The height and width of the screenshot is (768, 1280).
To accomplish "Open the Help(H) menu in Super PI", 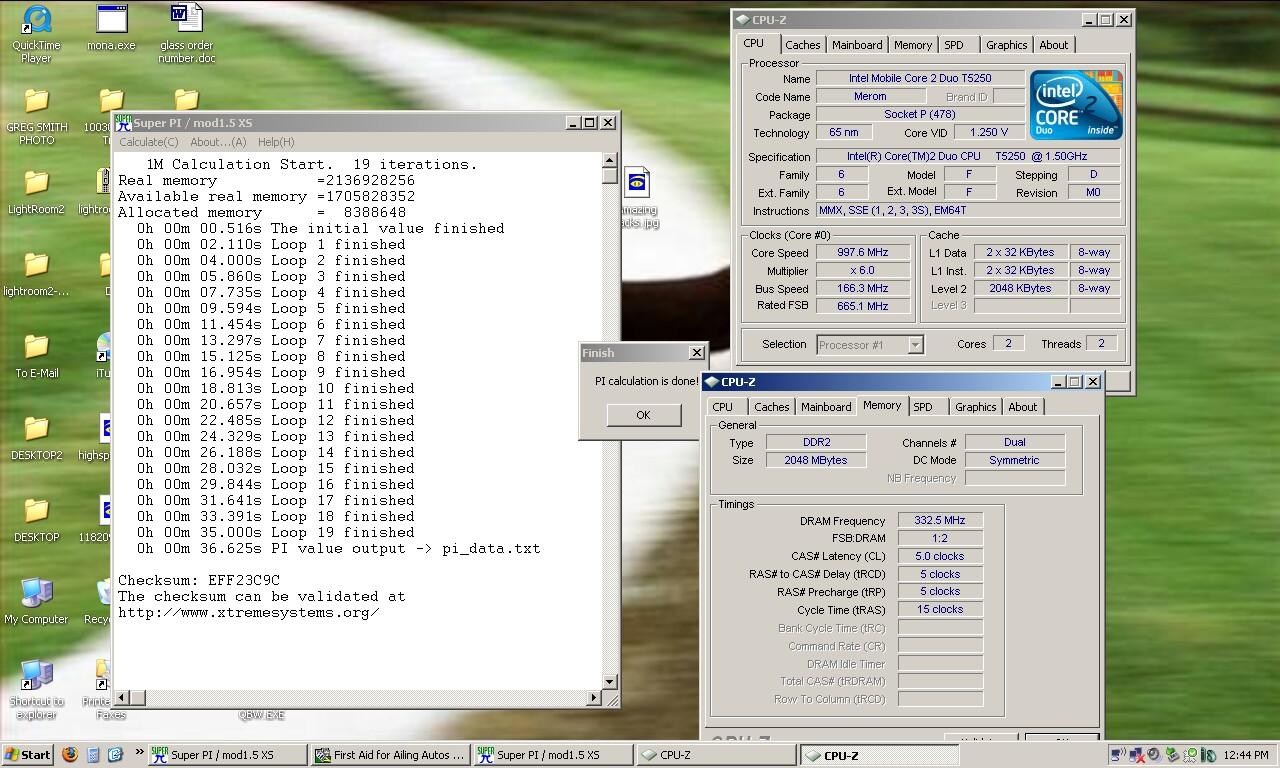I will tap(275, 142).
